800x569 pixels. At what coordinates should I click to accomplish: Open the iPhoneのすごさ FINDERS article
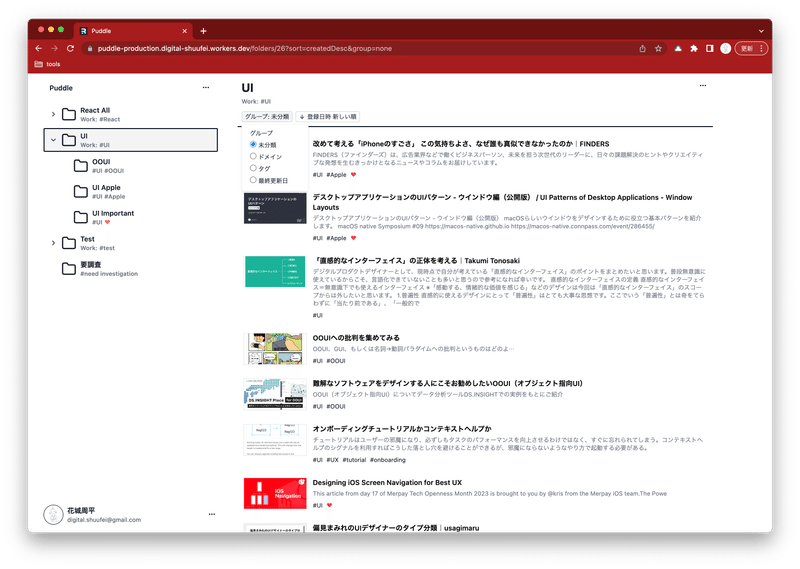tap(461, 144)
